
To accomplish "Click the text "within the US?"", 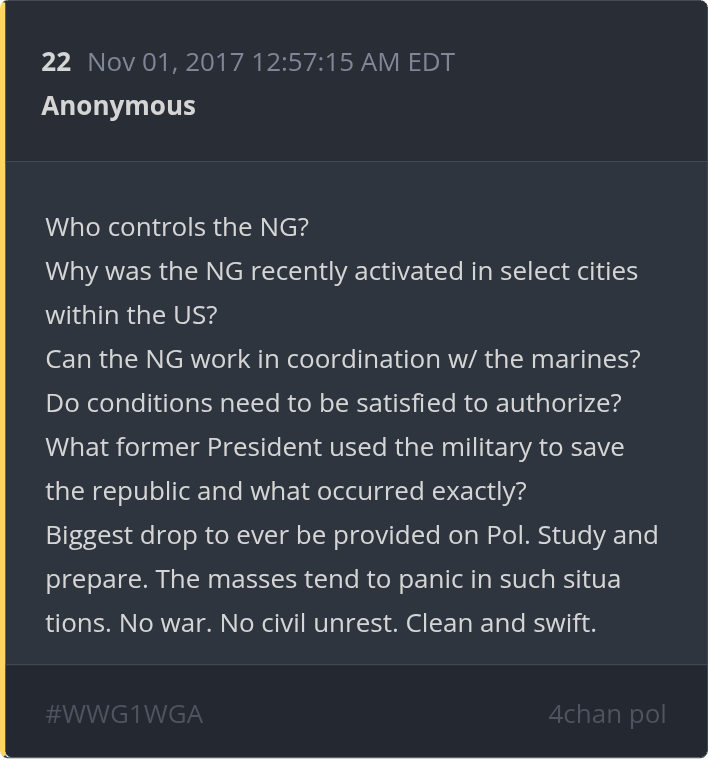I will tap(131, 315).
